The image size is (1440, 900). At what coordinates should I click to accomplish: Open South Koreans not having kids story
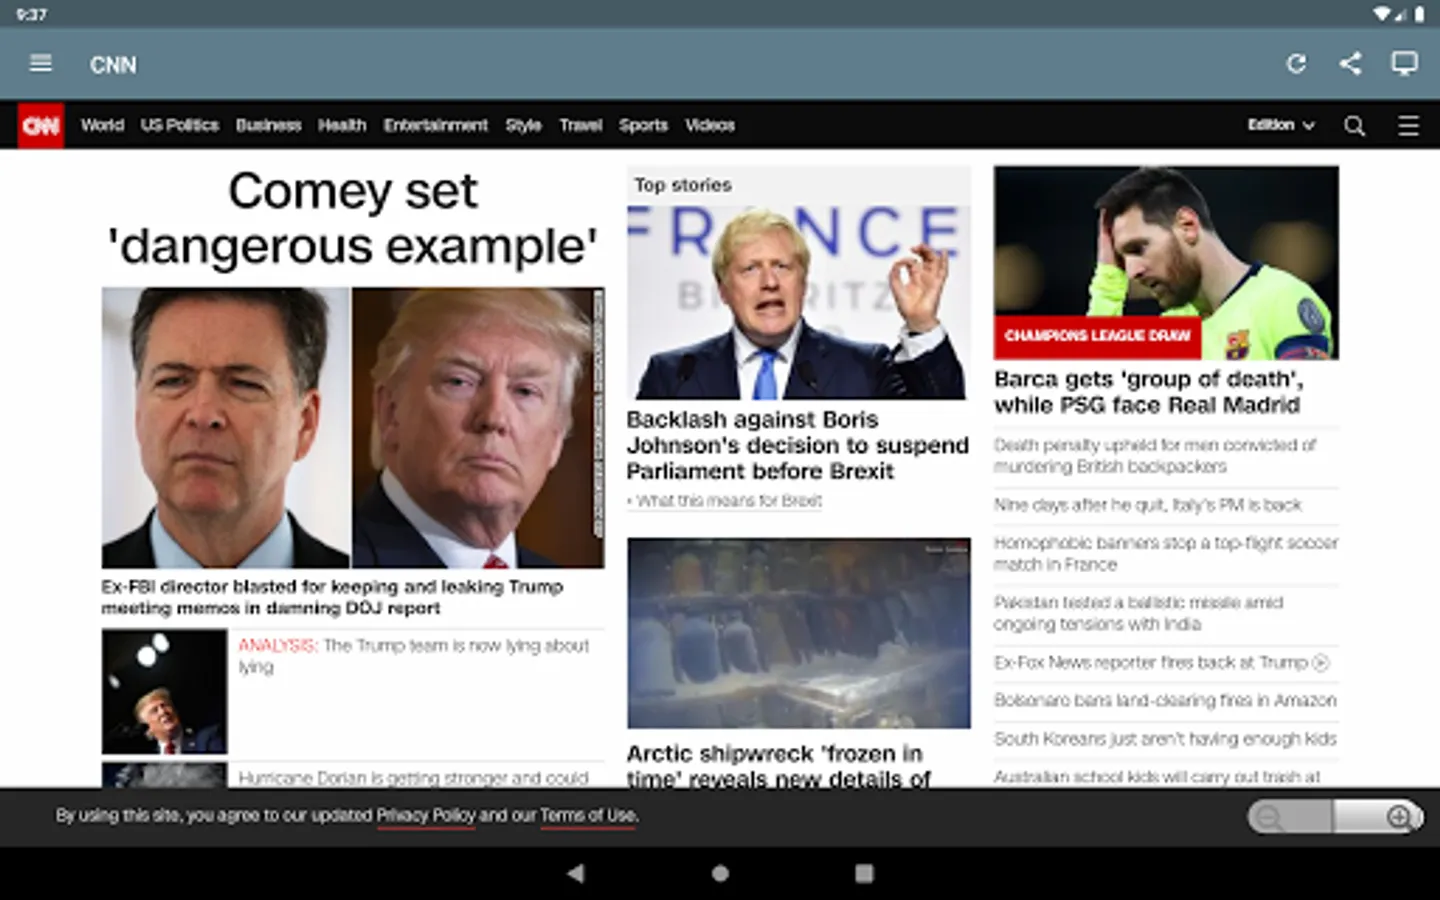(x=1165, y=739)
